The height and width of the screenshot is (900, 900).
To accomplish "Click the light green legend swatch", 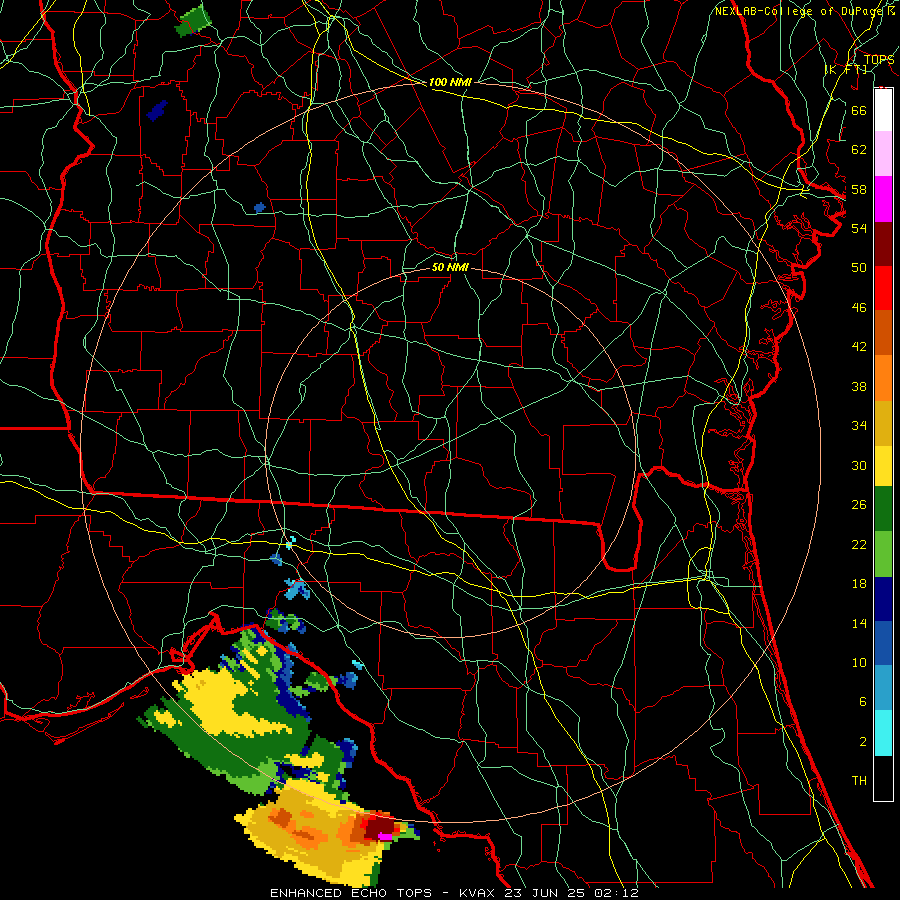I will click(x=883, y=554).
